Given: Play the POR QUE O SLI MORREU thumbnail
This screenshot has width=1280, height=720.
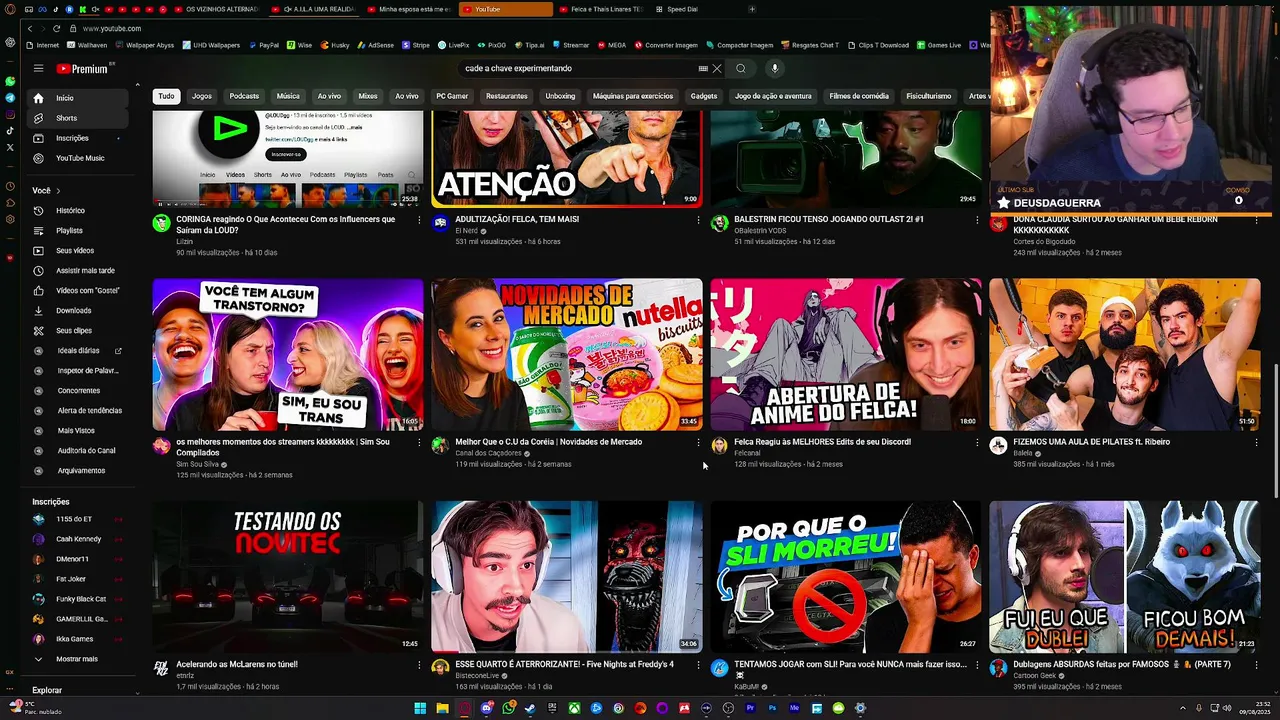Looking at the screenshot, I should pos(846,577).
